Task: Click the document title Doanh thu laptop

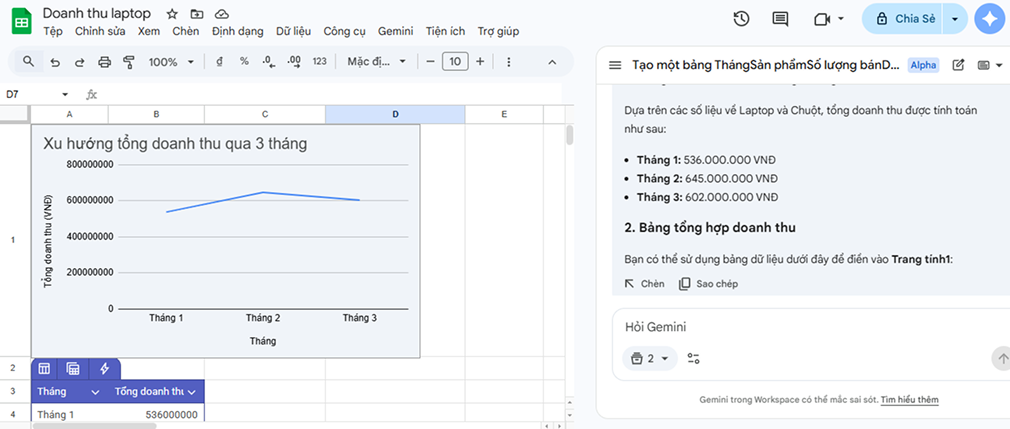Action: 97,14
